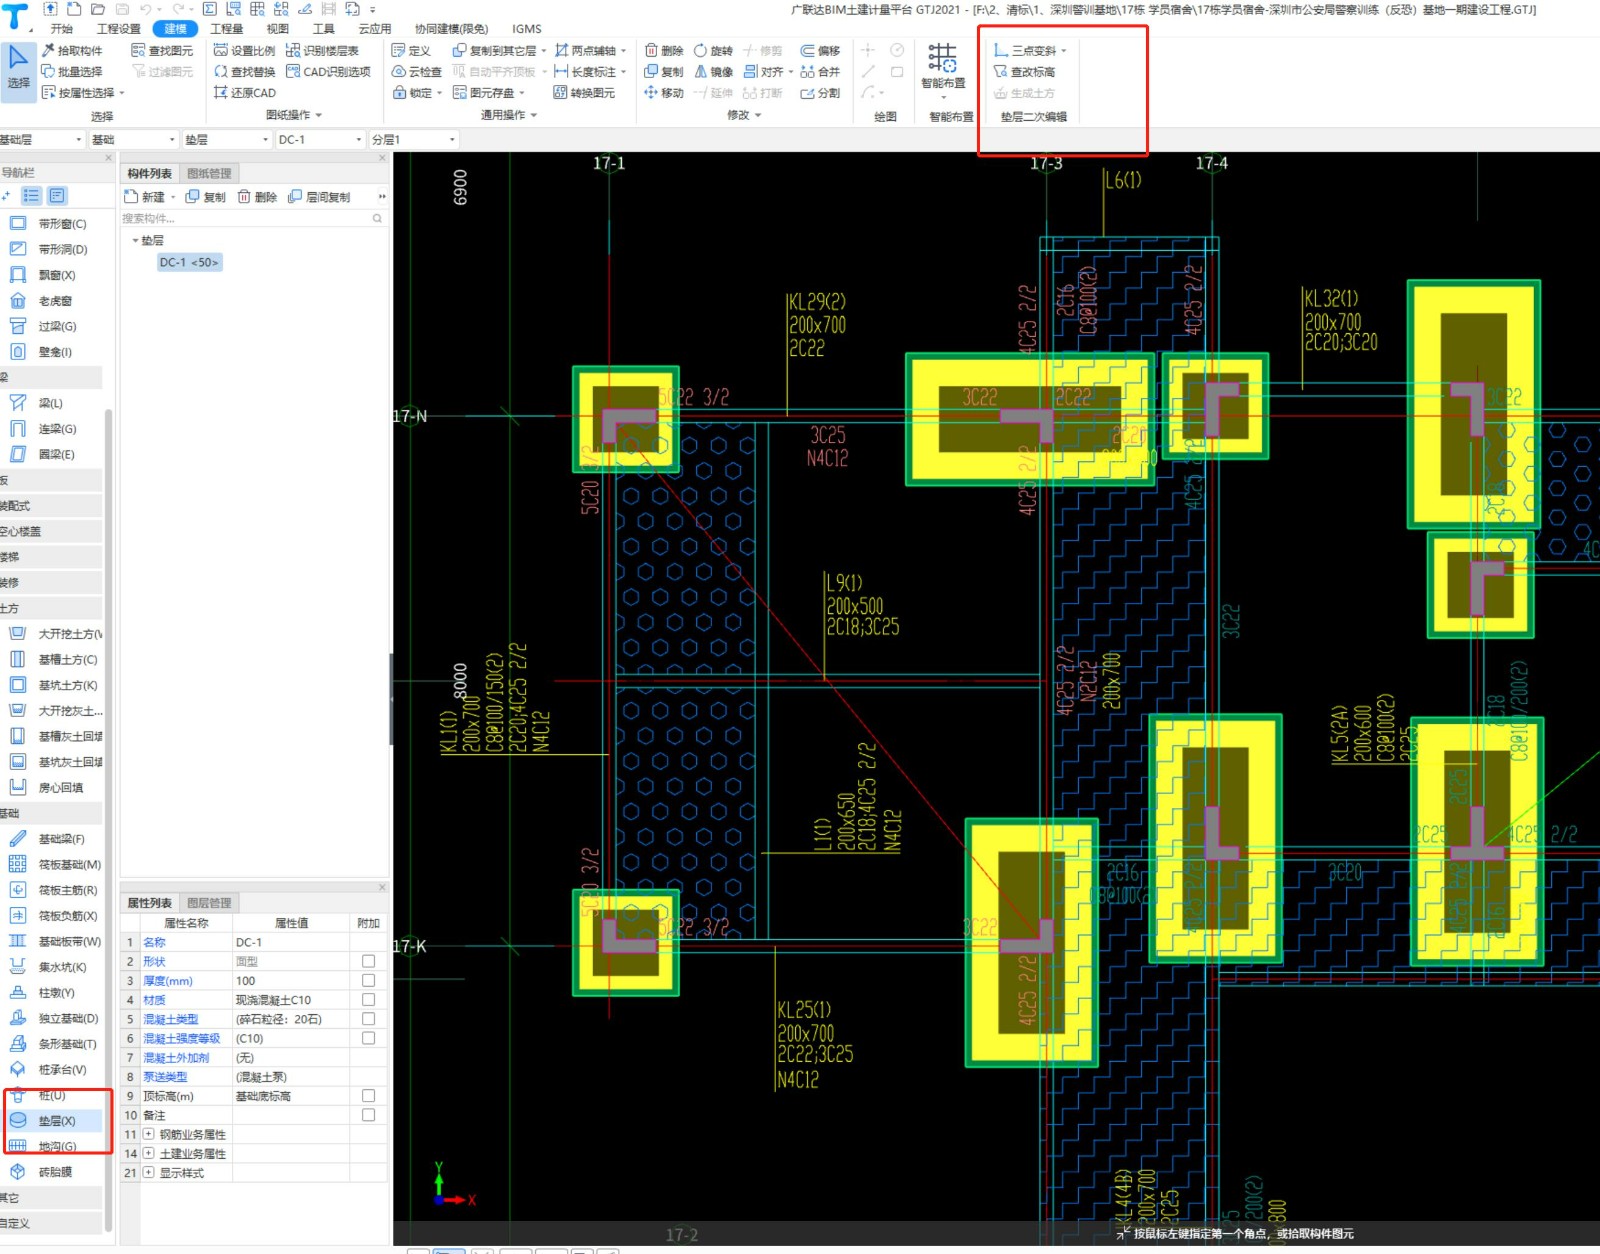Click the 合并 merge tool

(820, 71)
